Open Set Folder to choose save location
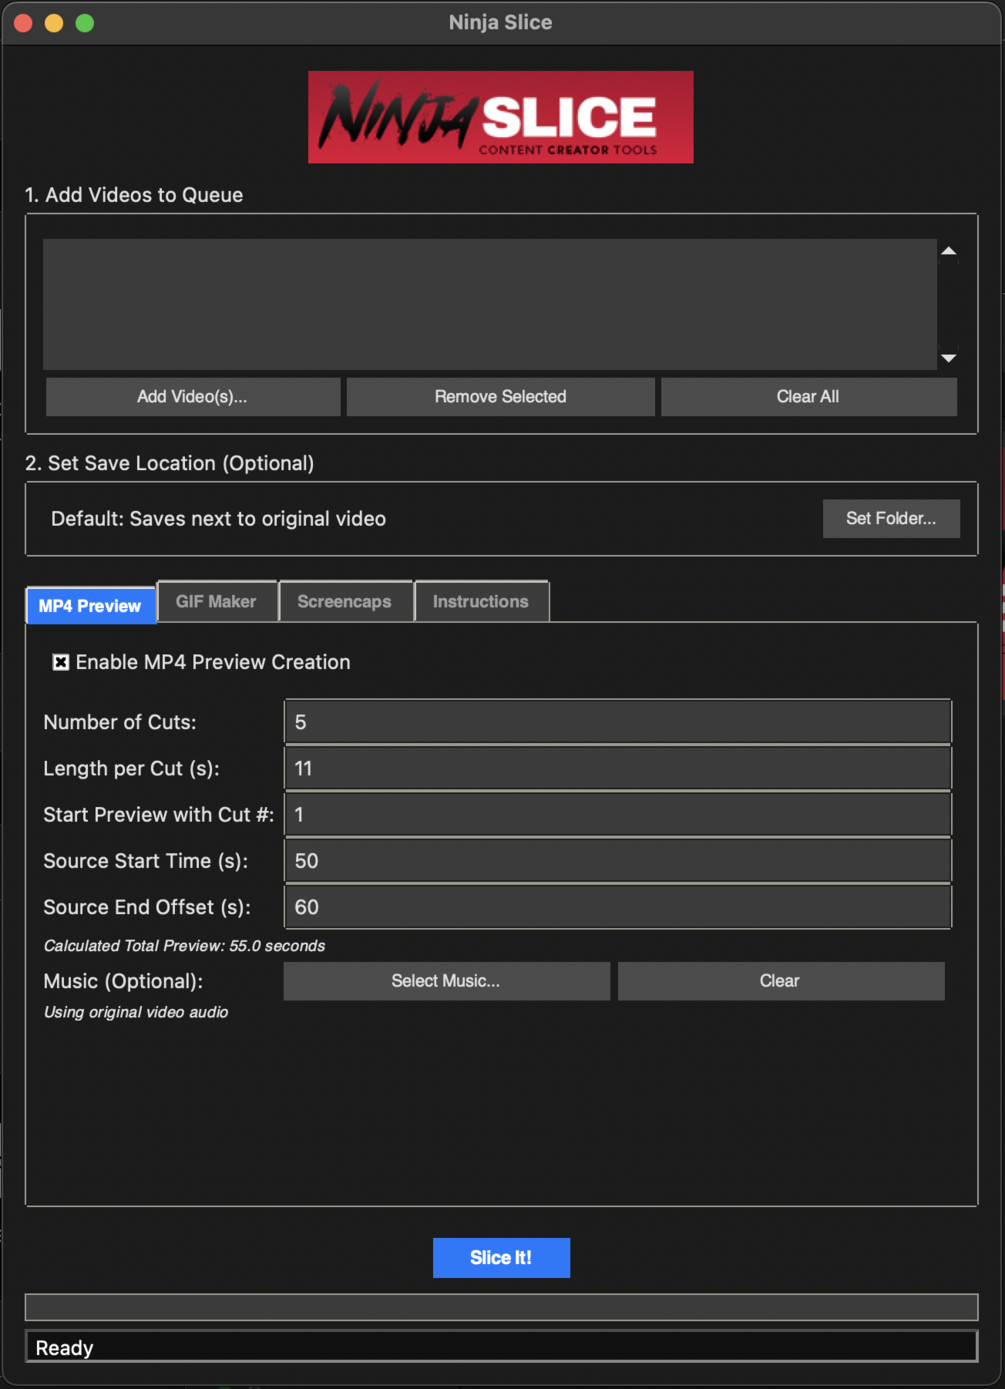1005x1389 pixels. pyautogui.click(x=890, y=518)
